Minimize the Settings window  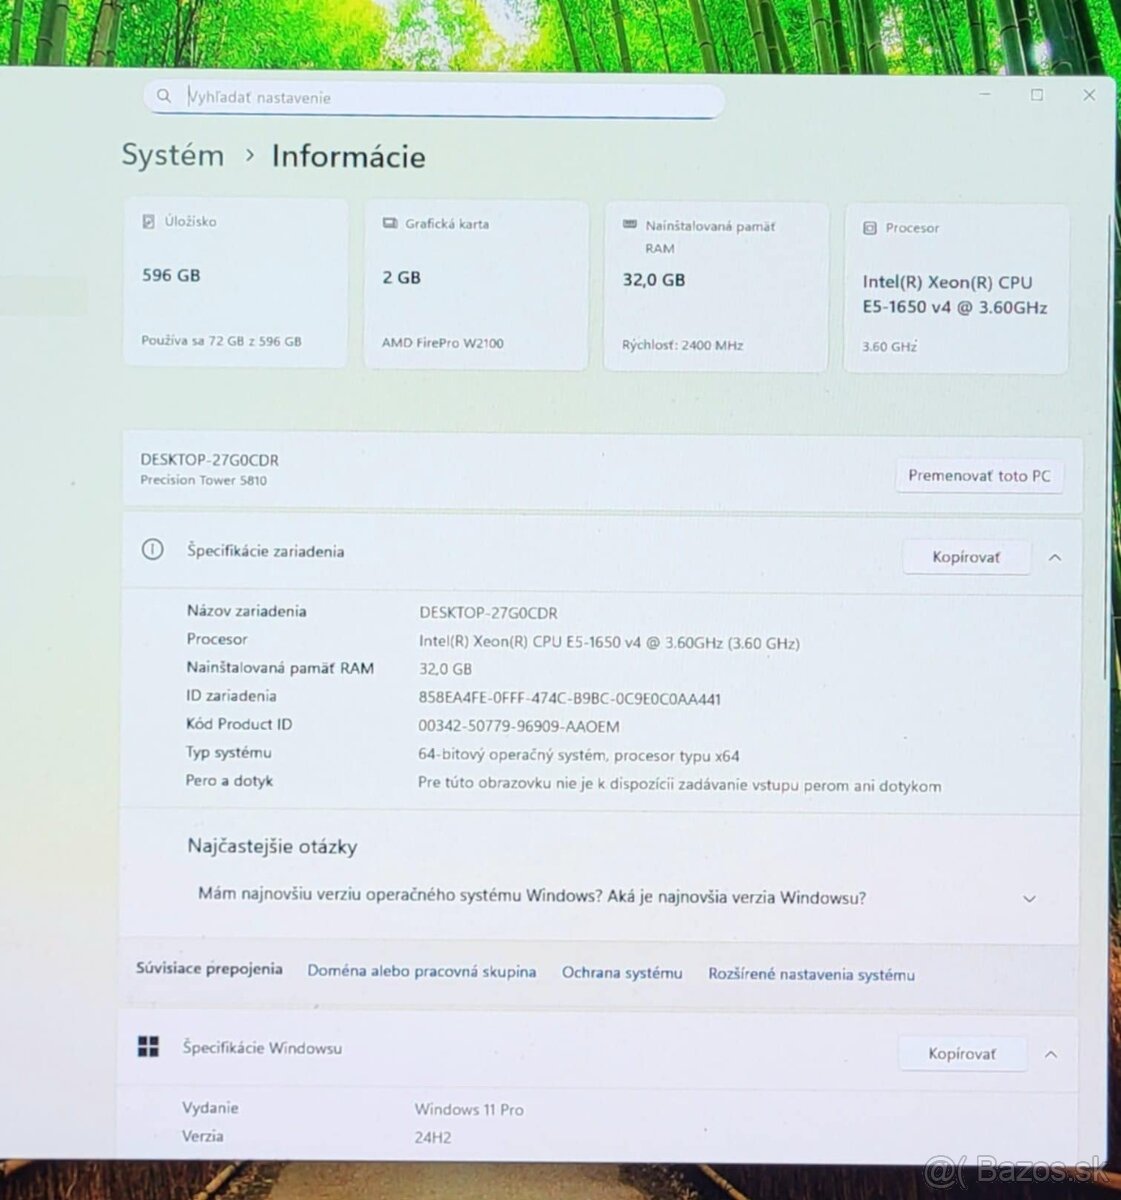(x=986, y=94)
